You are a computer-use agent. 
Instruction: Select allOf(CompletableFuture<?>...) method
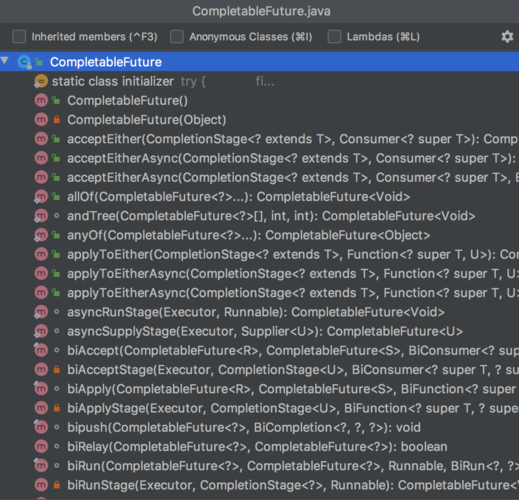coord(259,197)
